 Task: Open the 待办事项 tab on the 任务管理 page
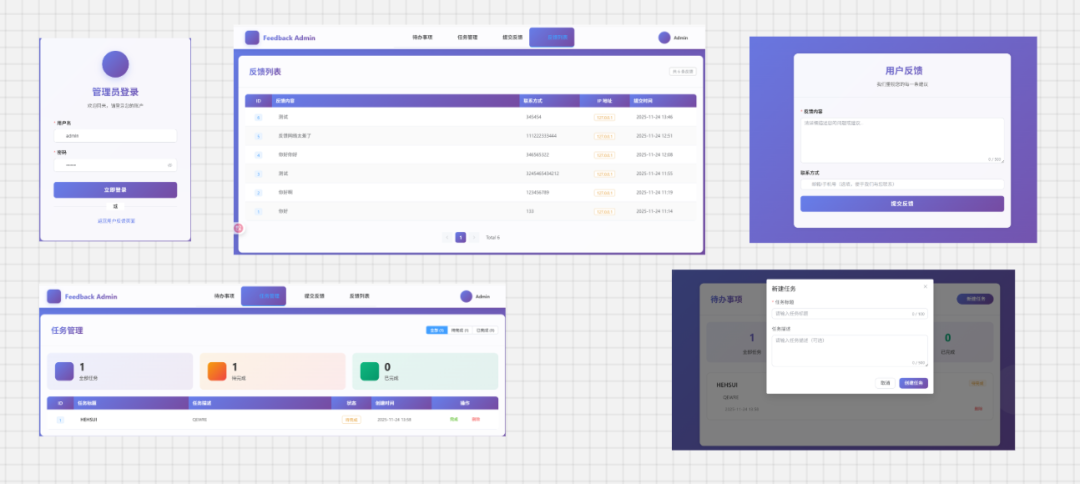click(x=224, y=296)
